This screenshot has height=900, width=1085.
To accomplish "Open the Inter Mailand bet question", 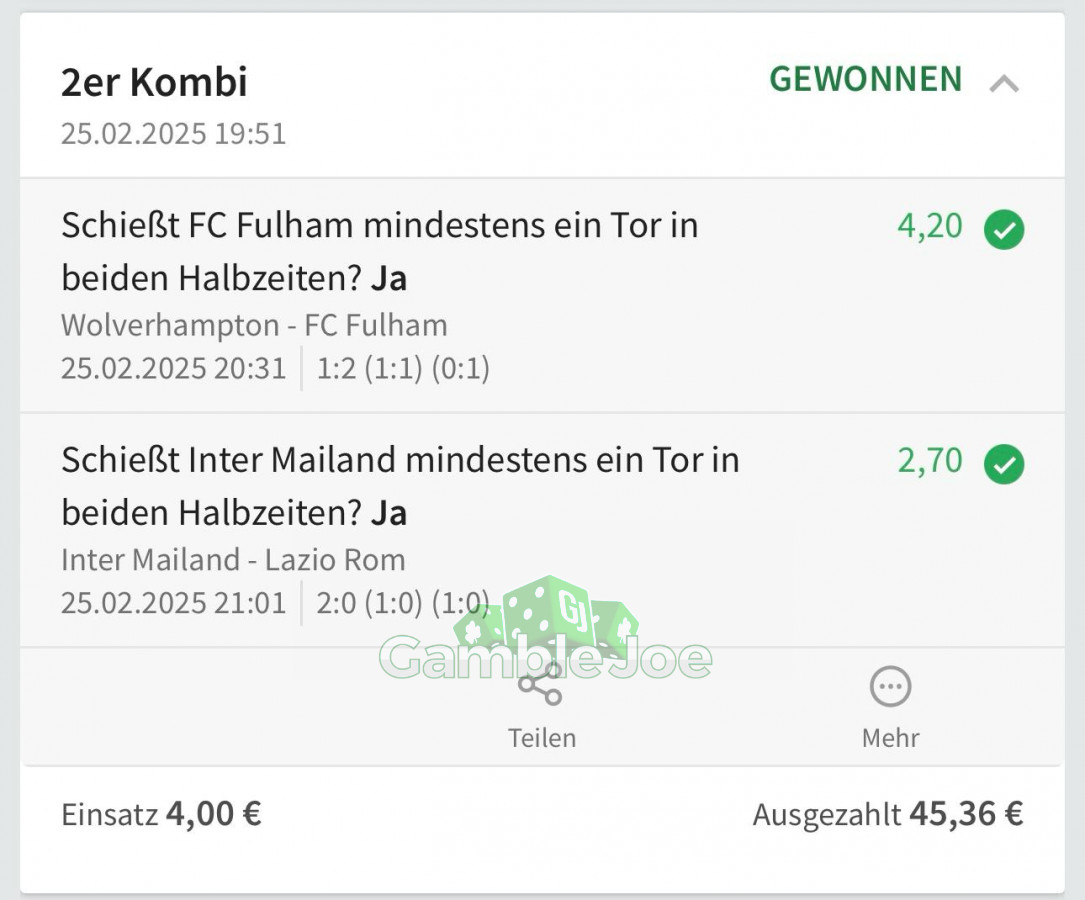I will click(400, 486).
